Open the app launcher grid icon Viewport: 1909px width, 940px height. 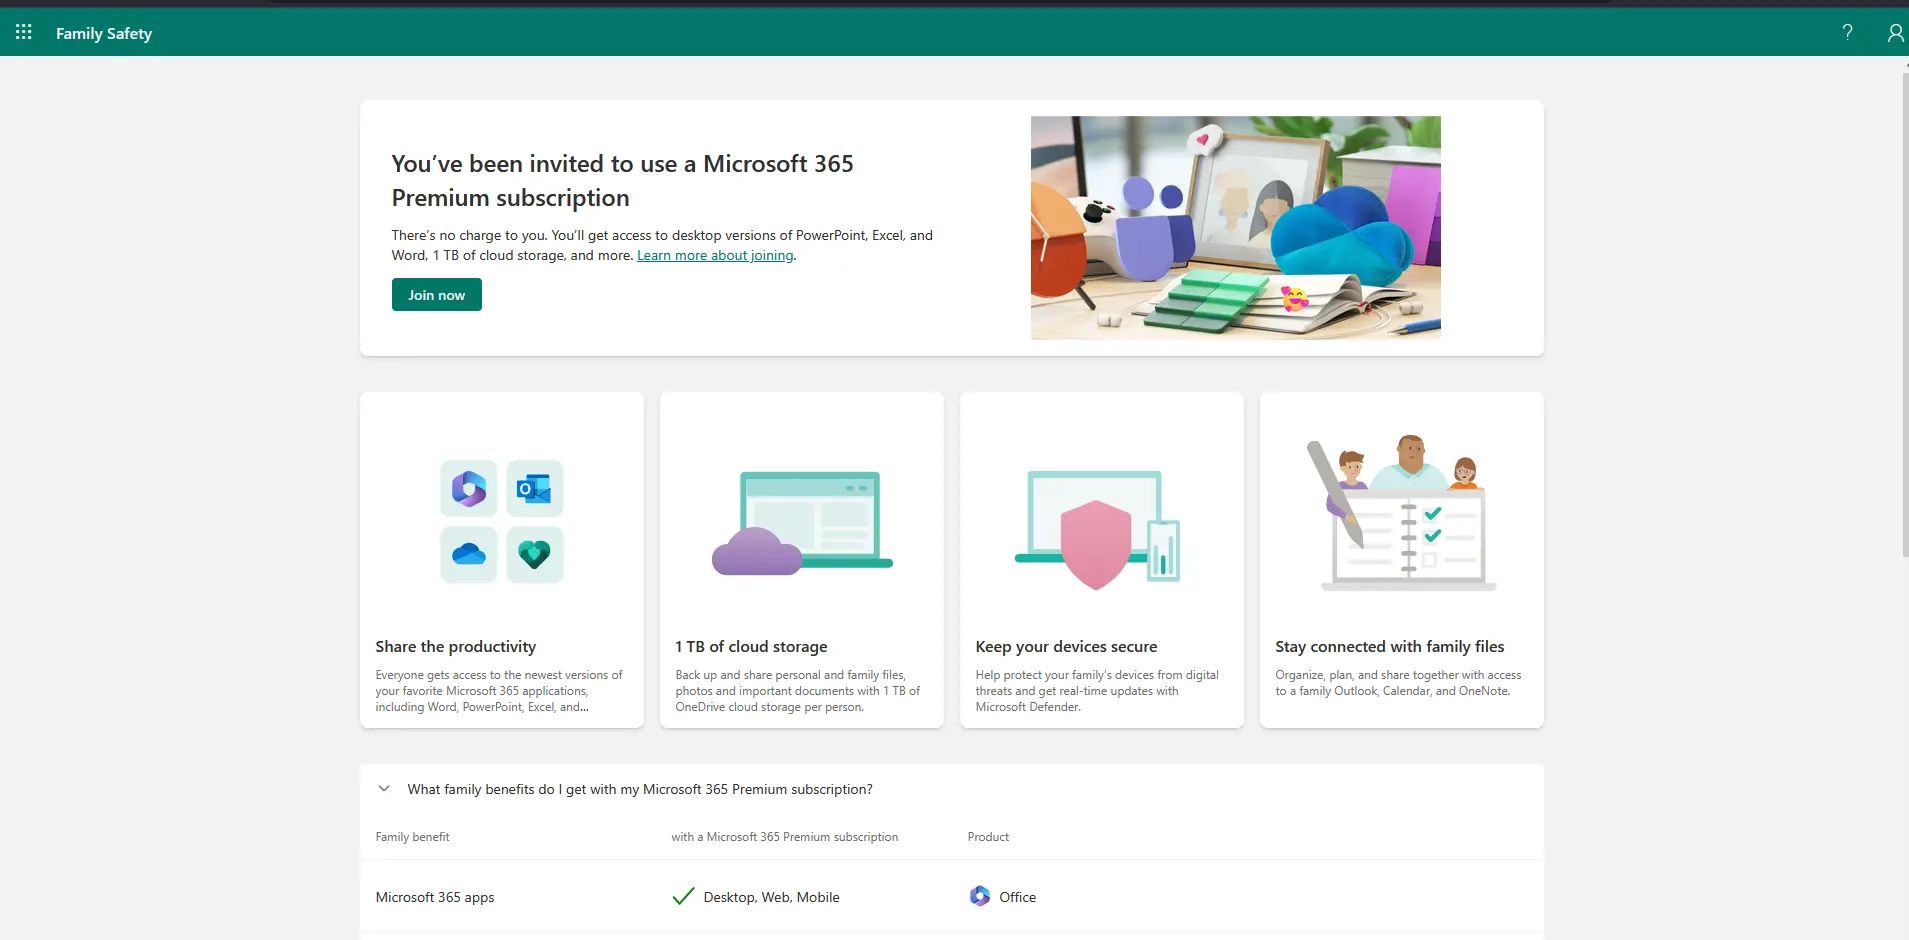pos(24,32)
